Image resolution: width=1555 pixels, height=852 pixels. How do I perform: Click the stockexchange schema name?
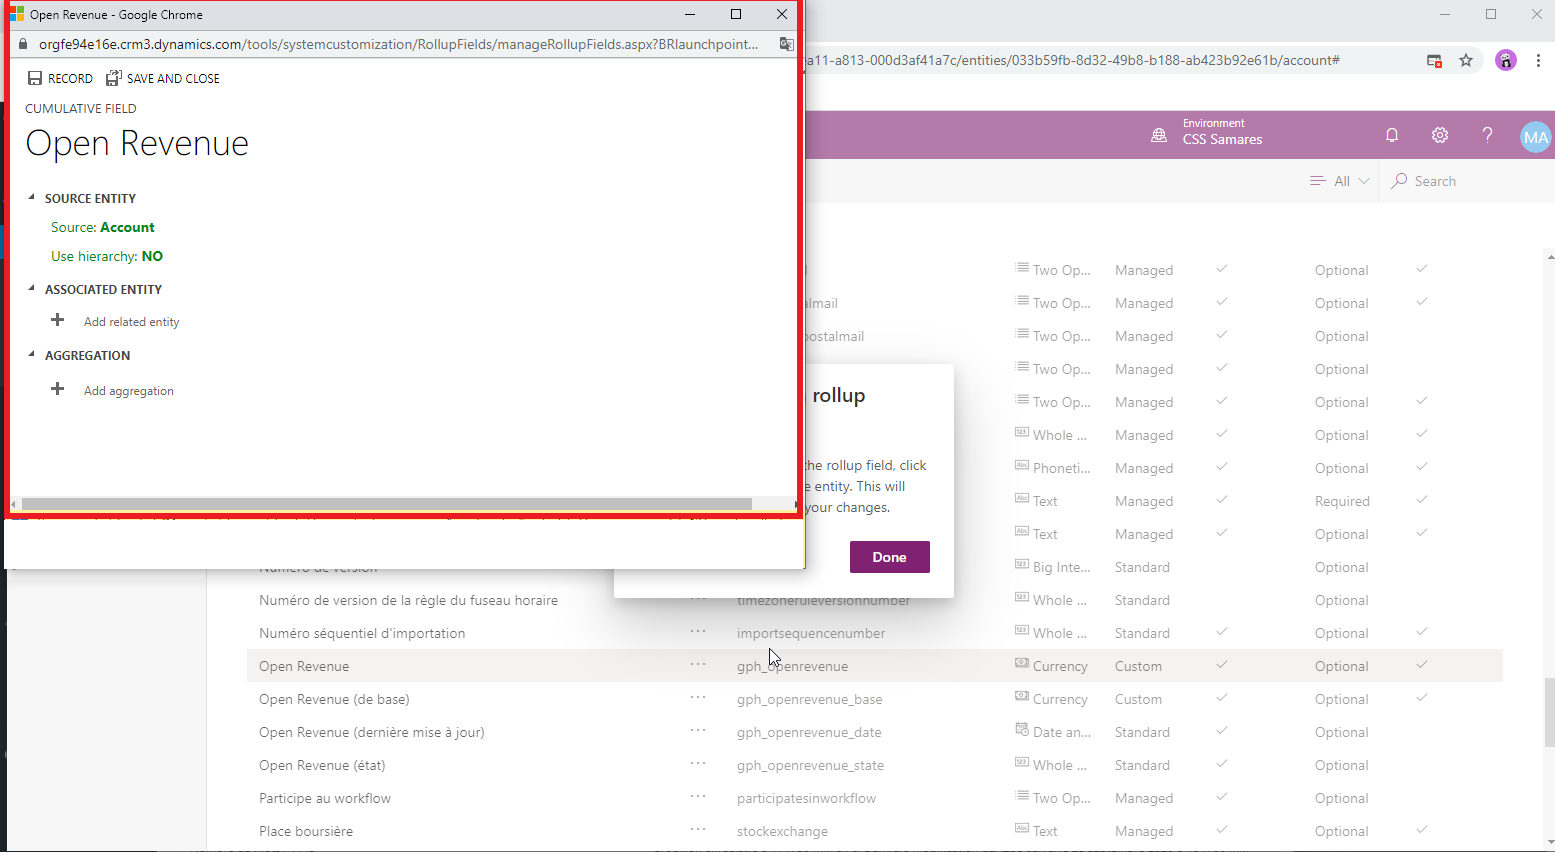coord(782,831)
